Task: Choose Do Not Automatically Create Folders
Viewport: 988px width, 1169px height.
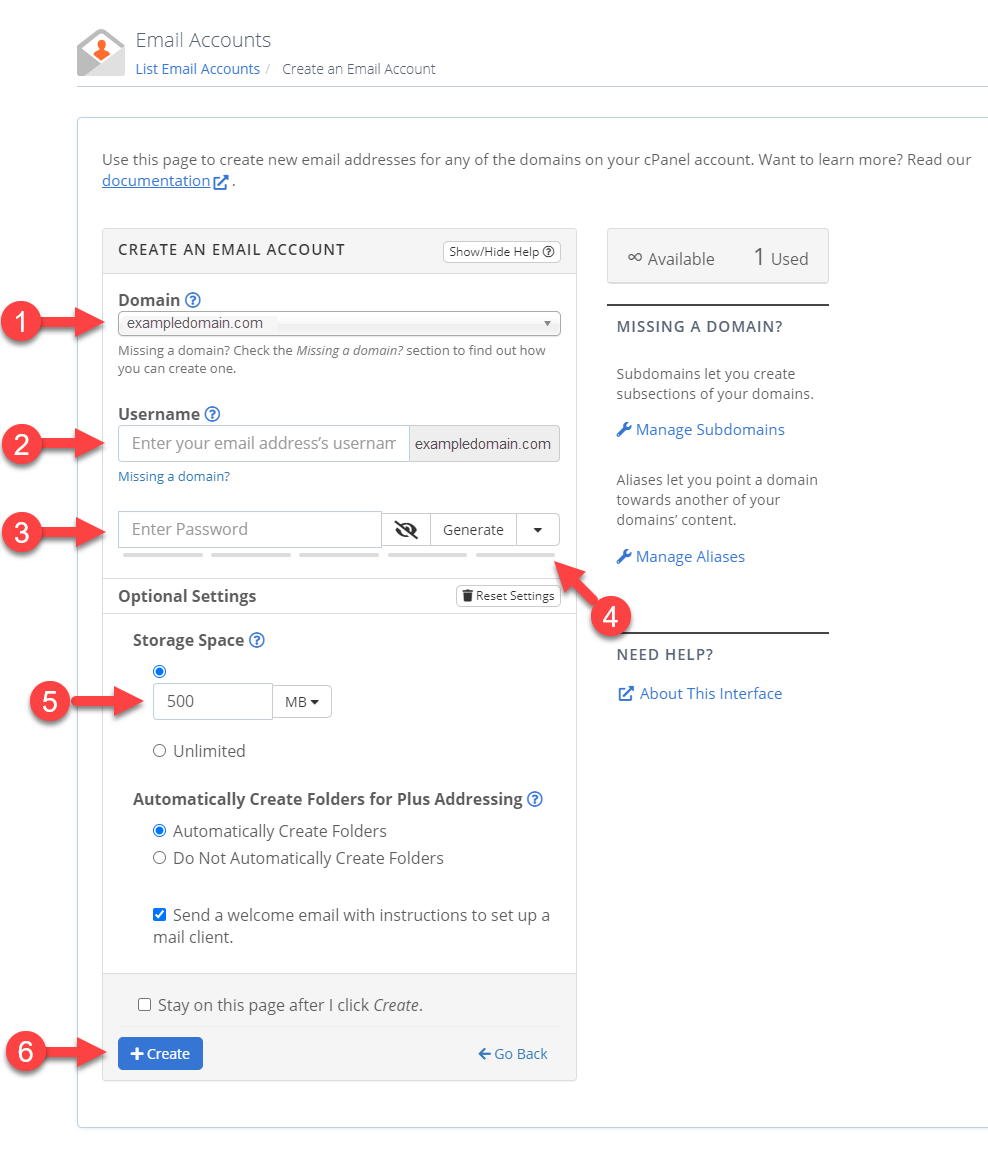Action: pyautogui.click(x=159, y=857)
